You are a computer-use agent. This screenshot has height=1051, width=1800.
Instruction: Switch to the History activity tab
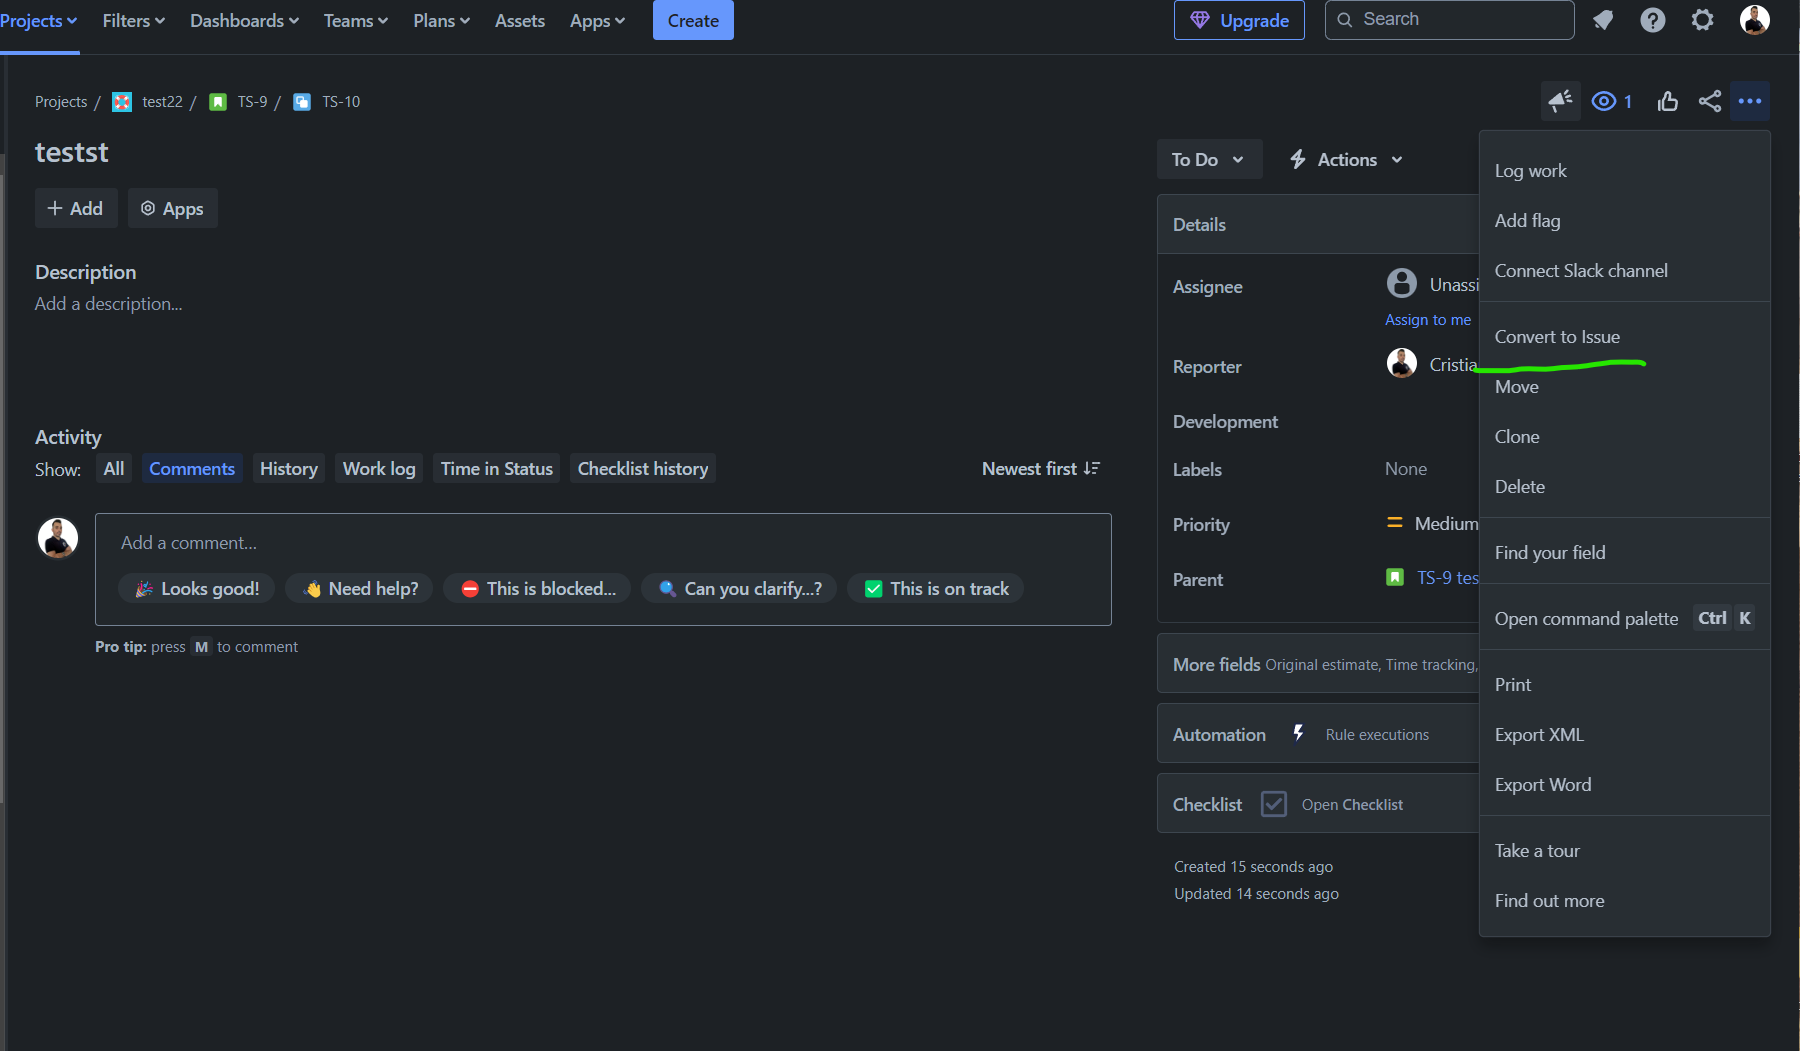click(288, 468)
